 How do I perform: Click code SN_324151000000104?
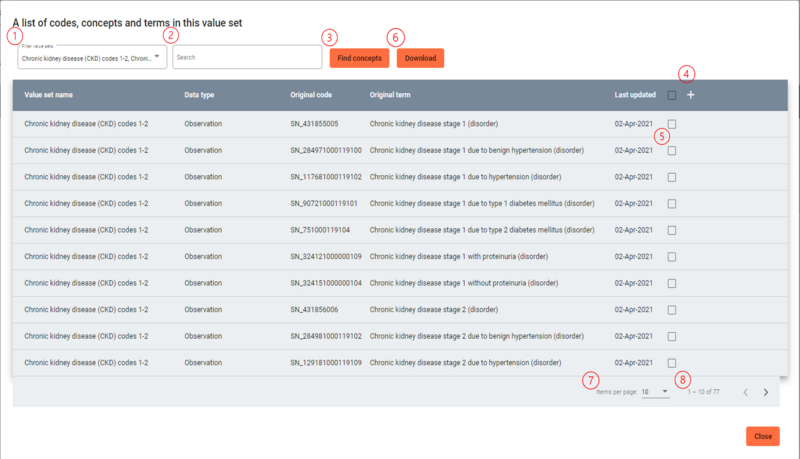pos(326,283)
